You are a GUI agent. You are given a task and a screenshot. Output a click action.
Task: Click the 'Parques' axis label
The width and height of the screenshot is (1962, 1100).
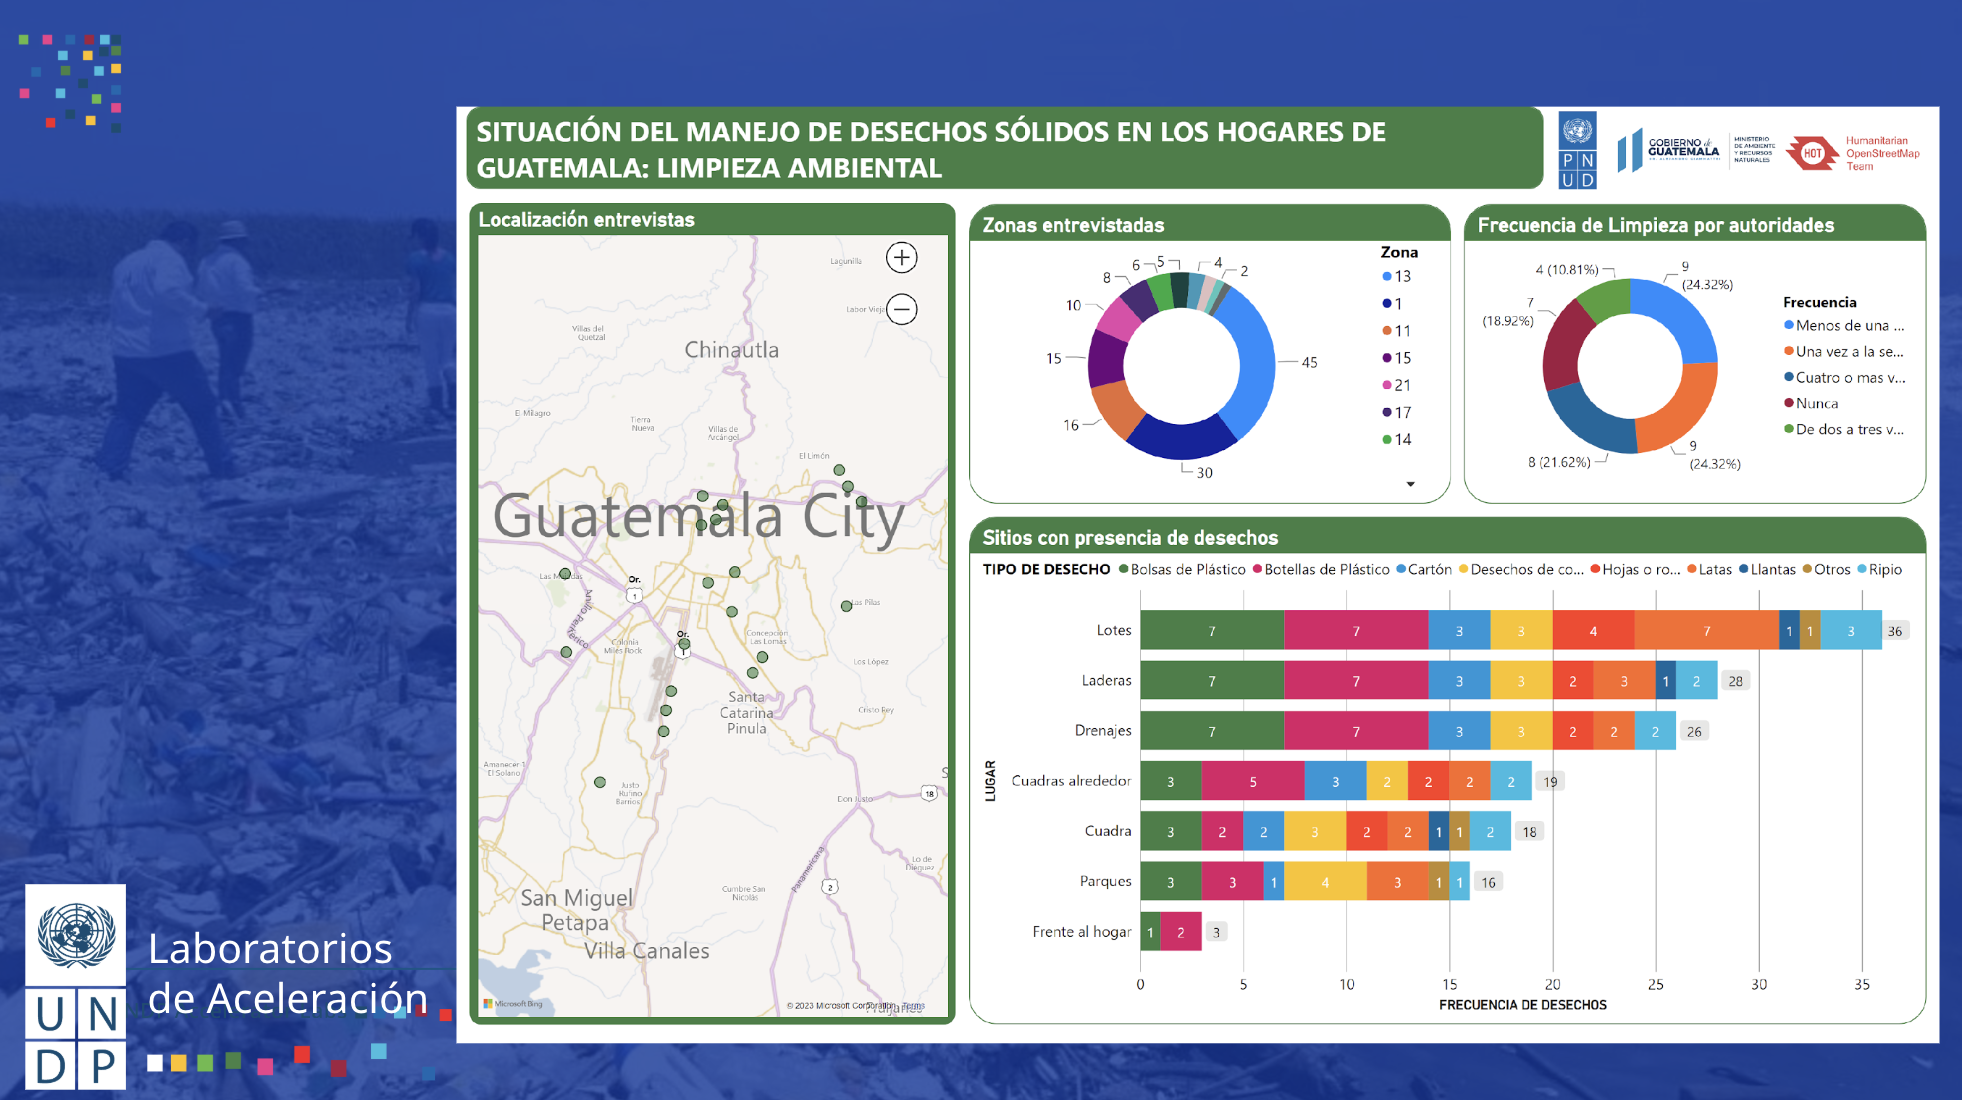[x=1105, y=881]
